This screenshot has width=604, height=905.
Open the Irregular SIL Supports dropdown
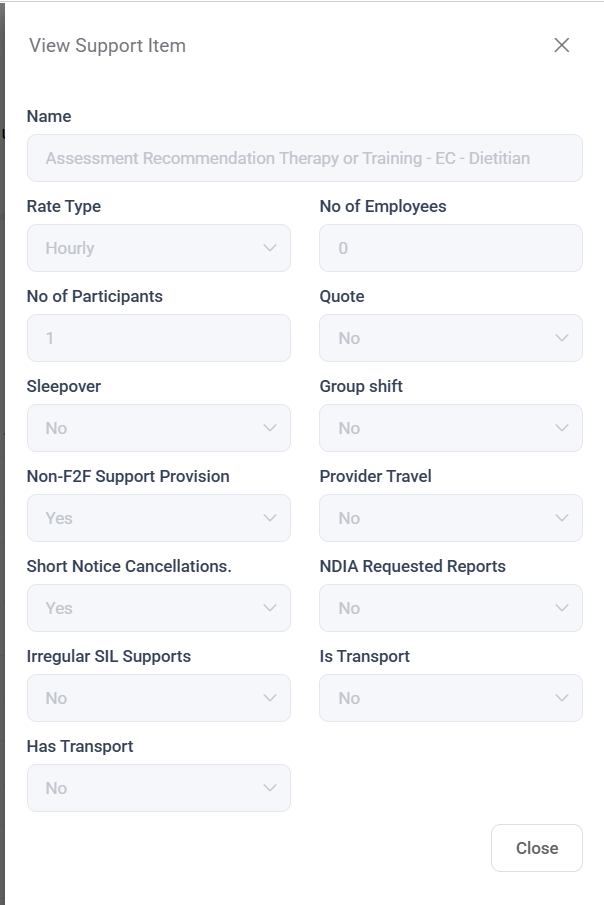click(x=158, y=698)
